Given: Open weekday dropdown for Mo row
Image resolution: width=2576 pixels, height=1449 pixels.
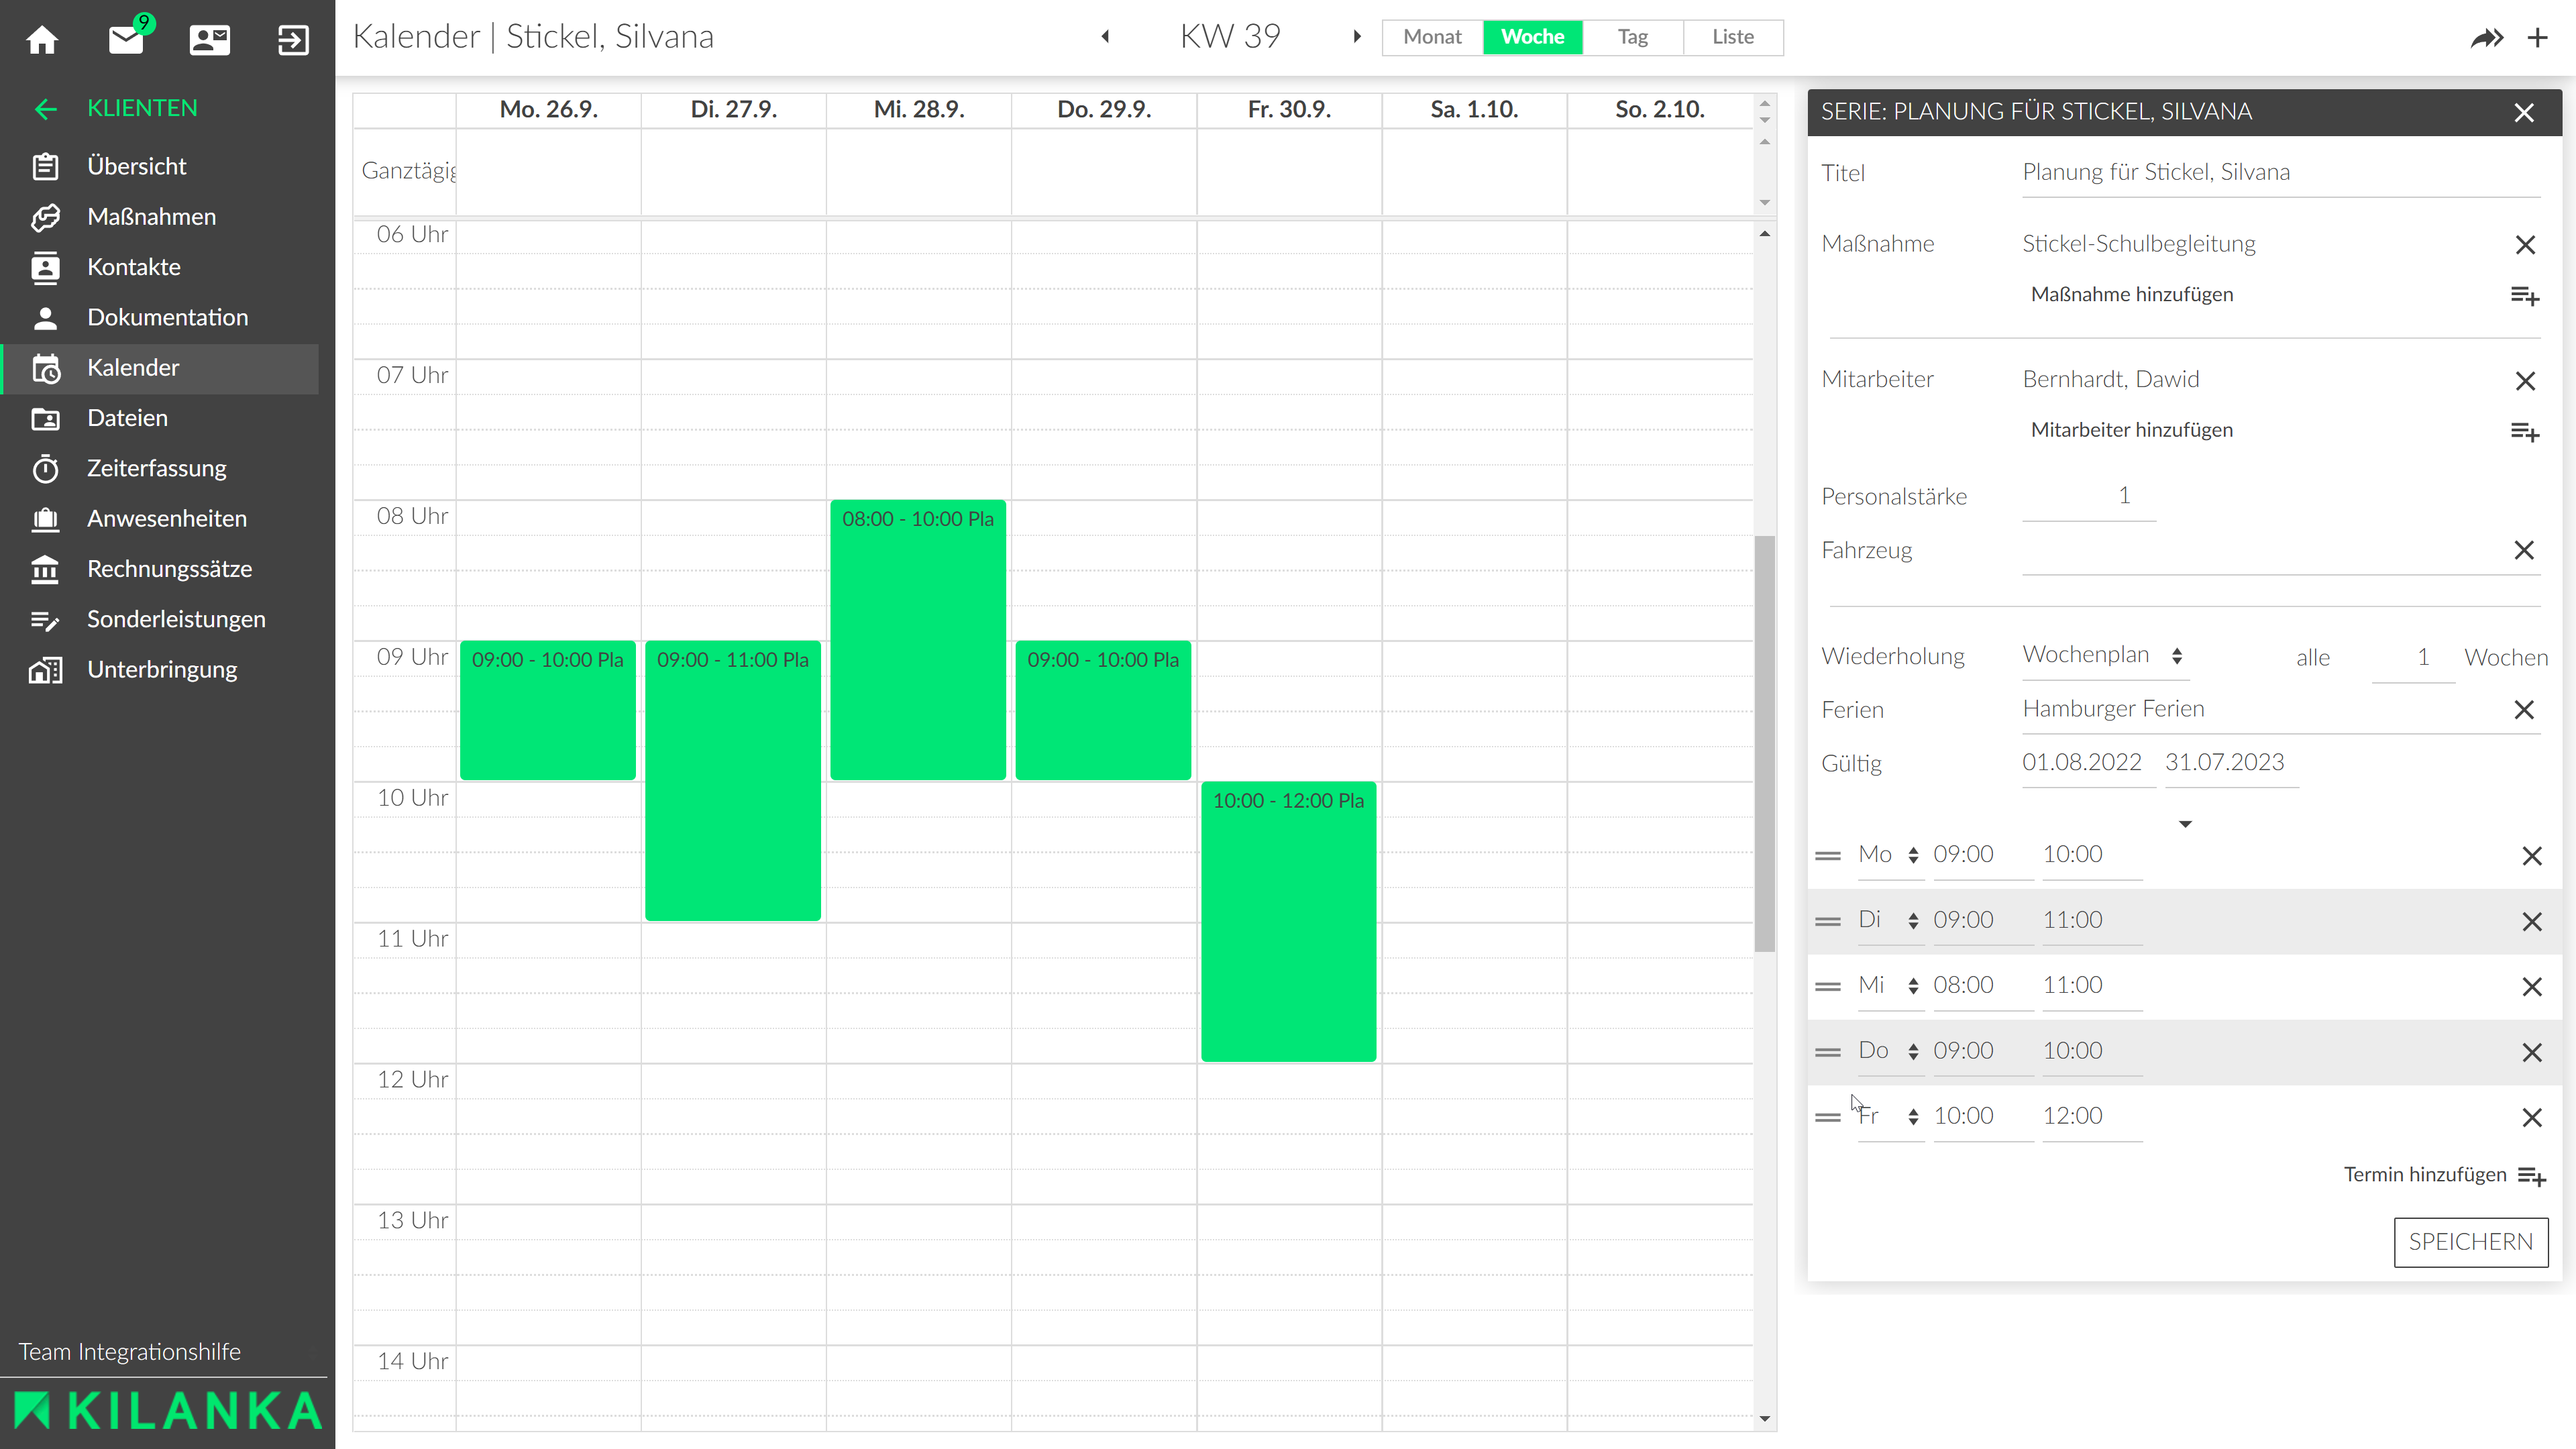Looking at the screenshot, I should pyautogui.click(x=1890, y=855).
